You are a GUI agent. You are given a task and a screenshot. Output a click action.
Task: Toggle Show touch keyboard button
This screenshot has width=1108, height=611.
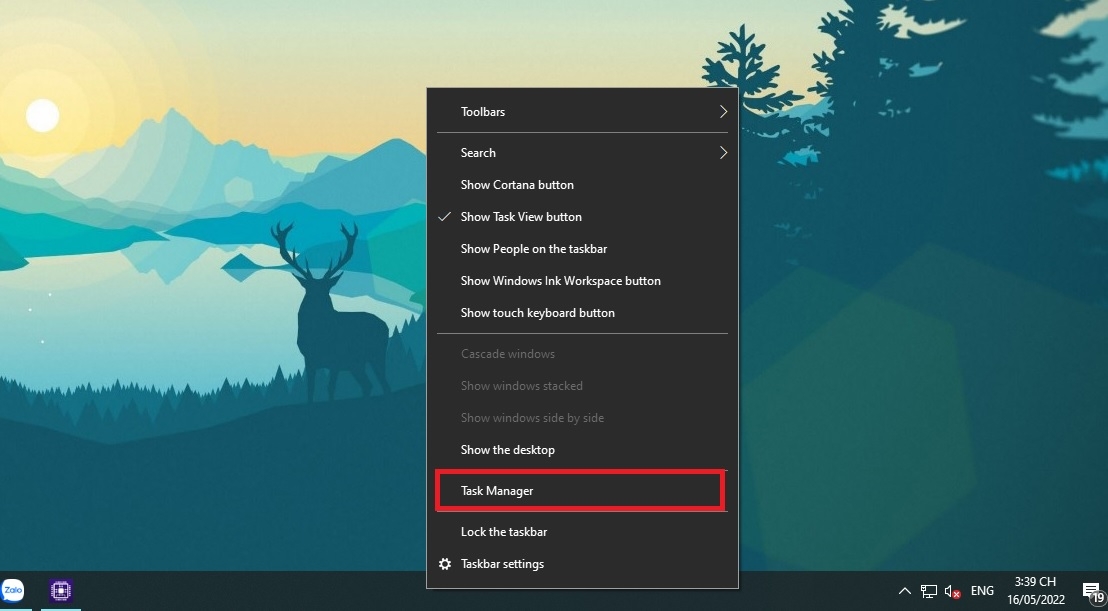582,313
